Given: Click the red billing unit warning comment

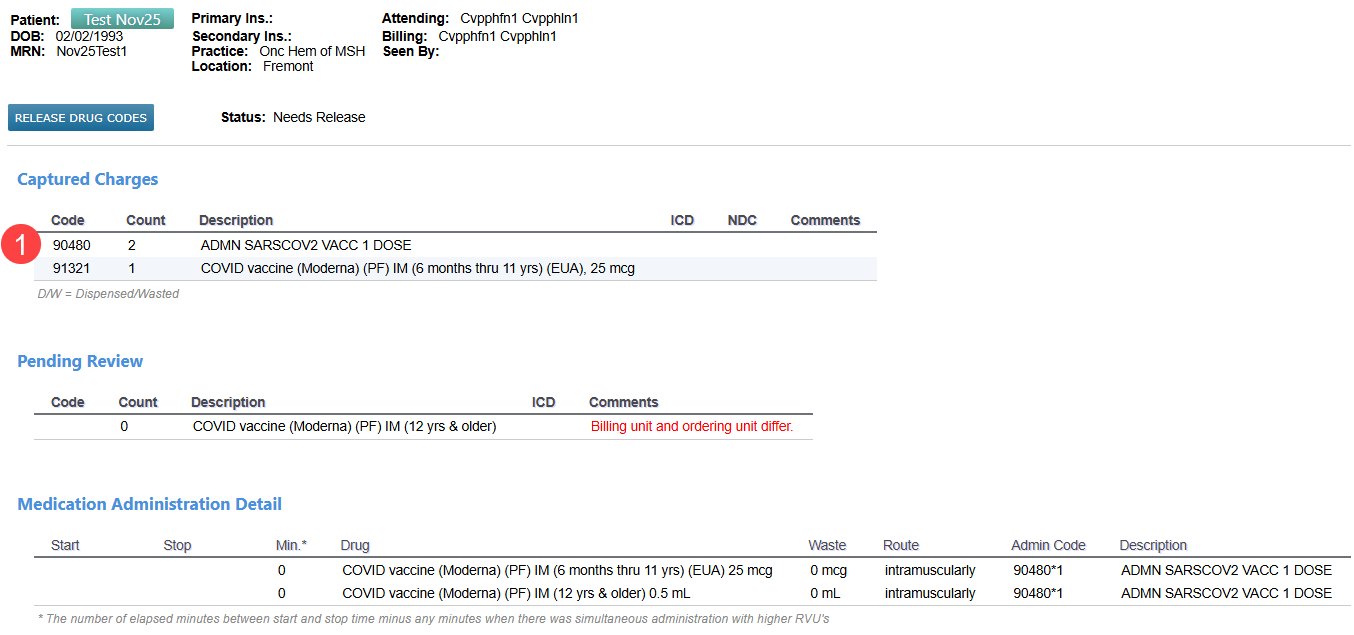Looking at the screenshot, I should (x=691, y=427).
